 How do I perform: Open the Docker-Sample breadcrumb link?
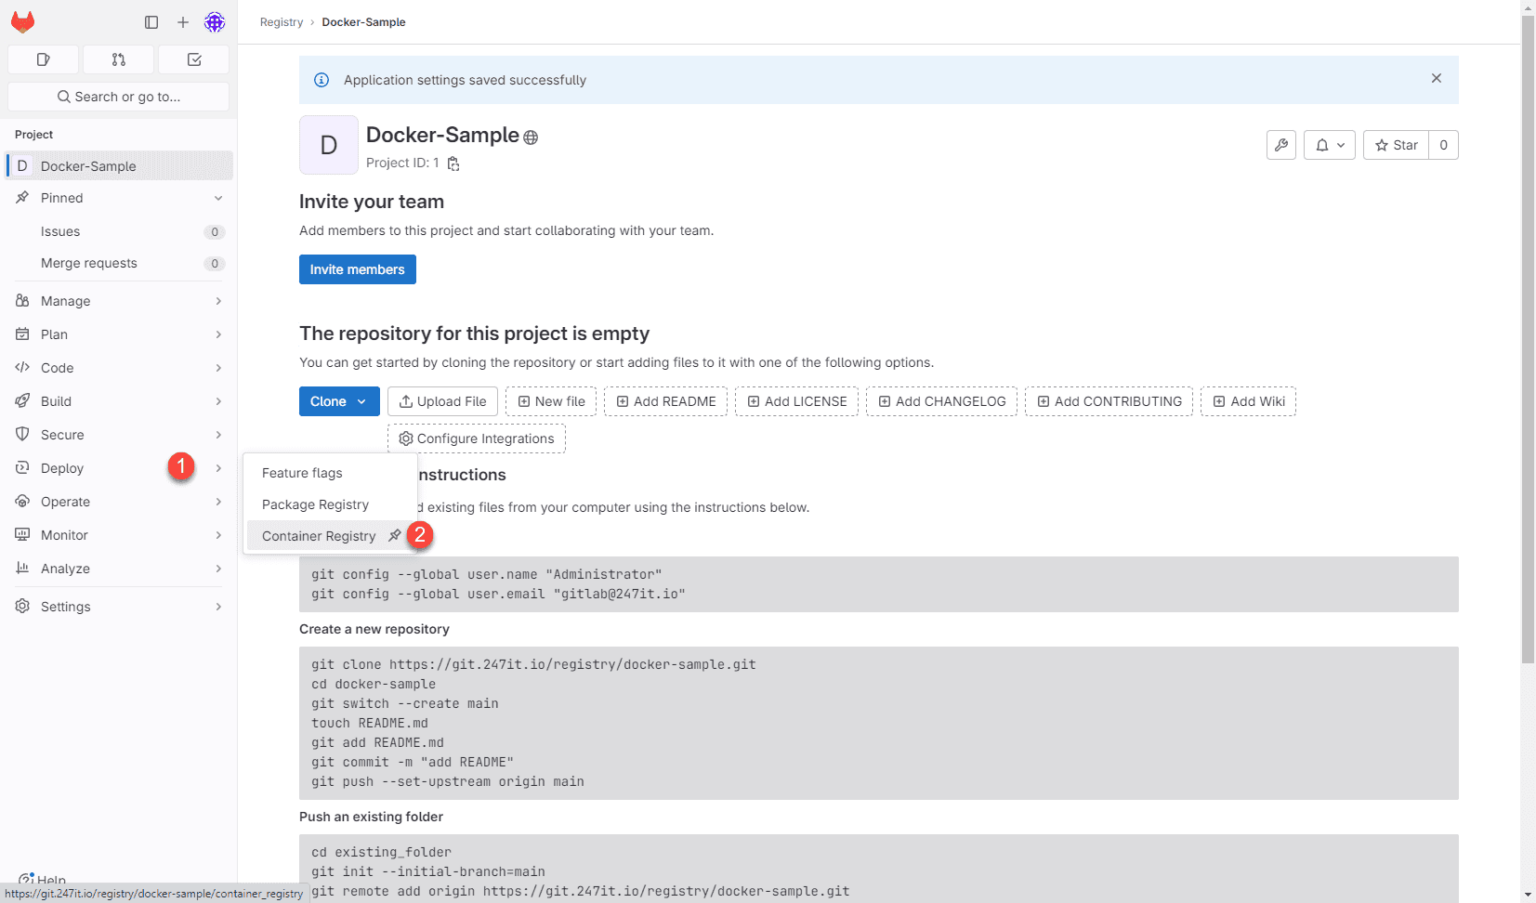click(363, 22)
